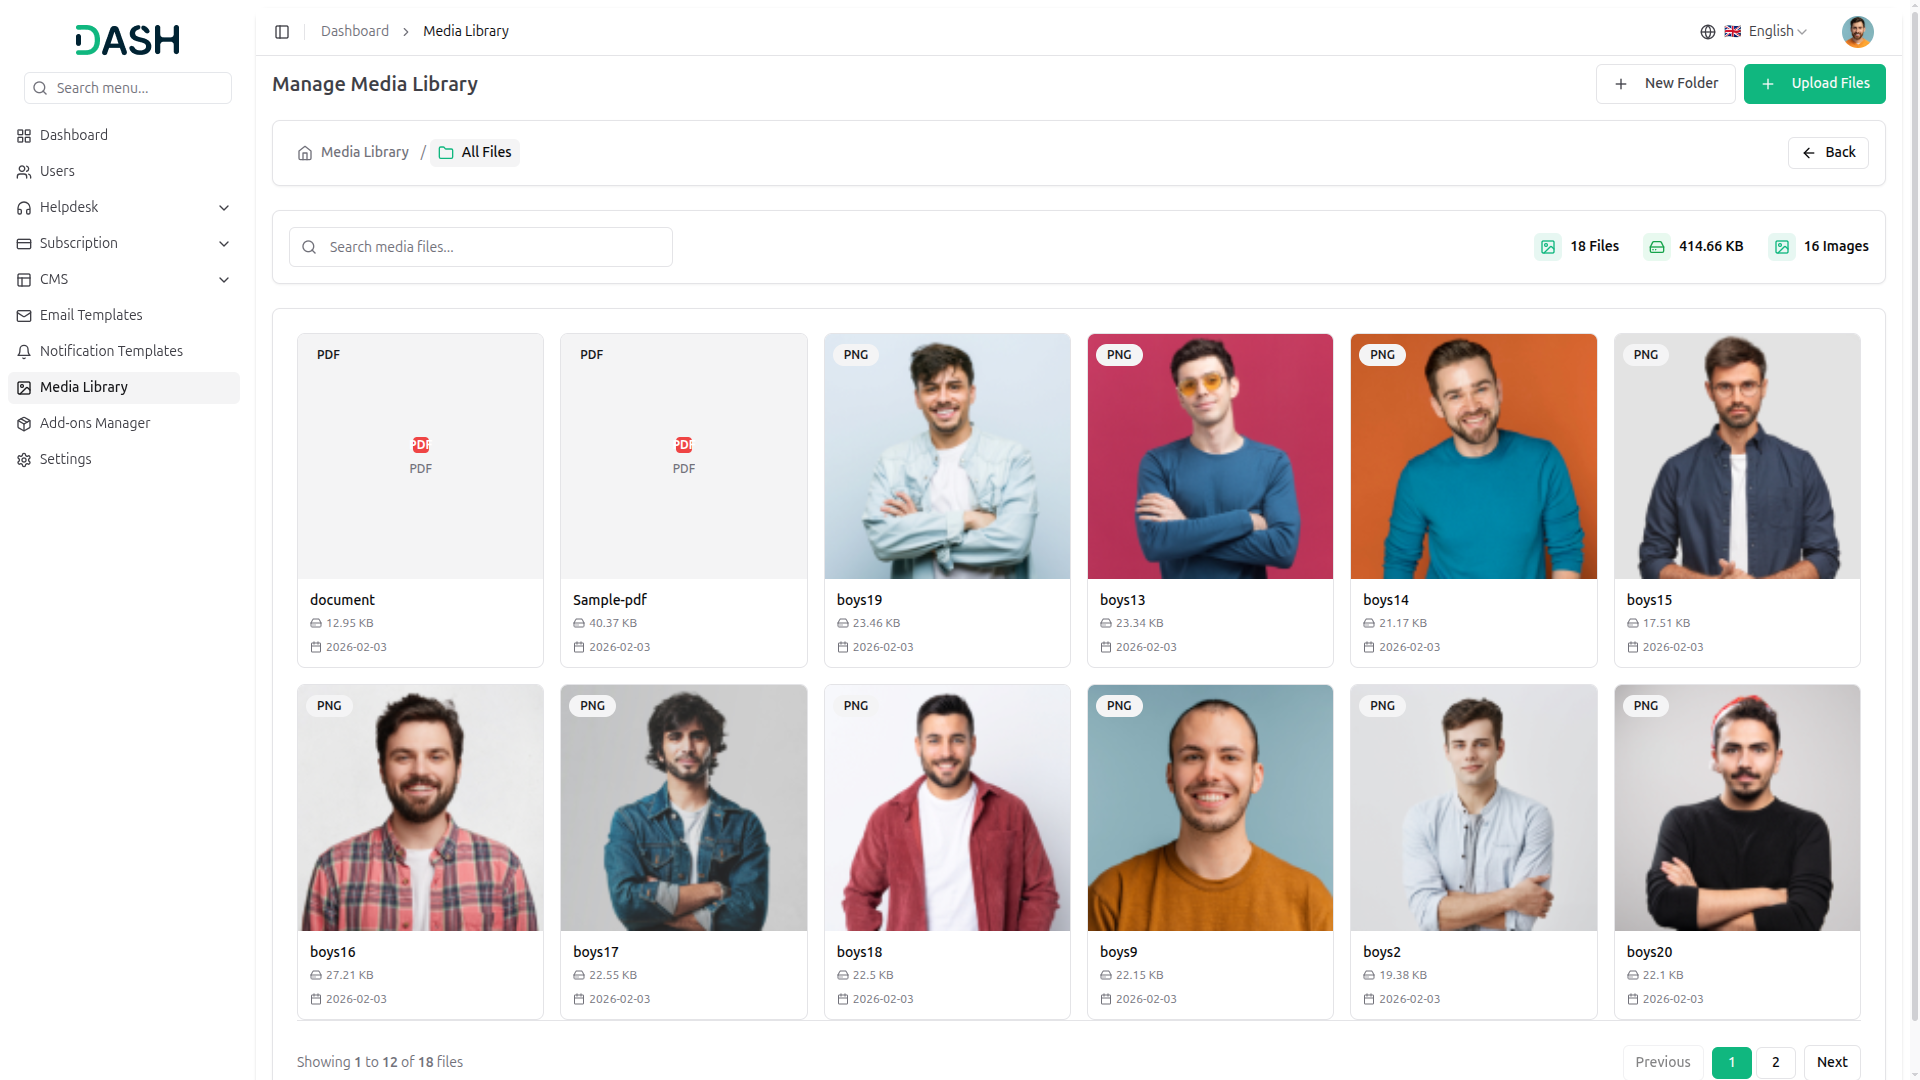Click the 18 Files stat icon
This screenshot has height=1080, width=1920.
pos(1548,247)
